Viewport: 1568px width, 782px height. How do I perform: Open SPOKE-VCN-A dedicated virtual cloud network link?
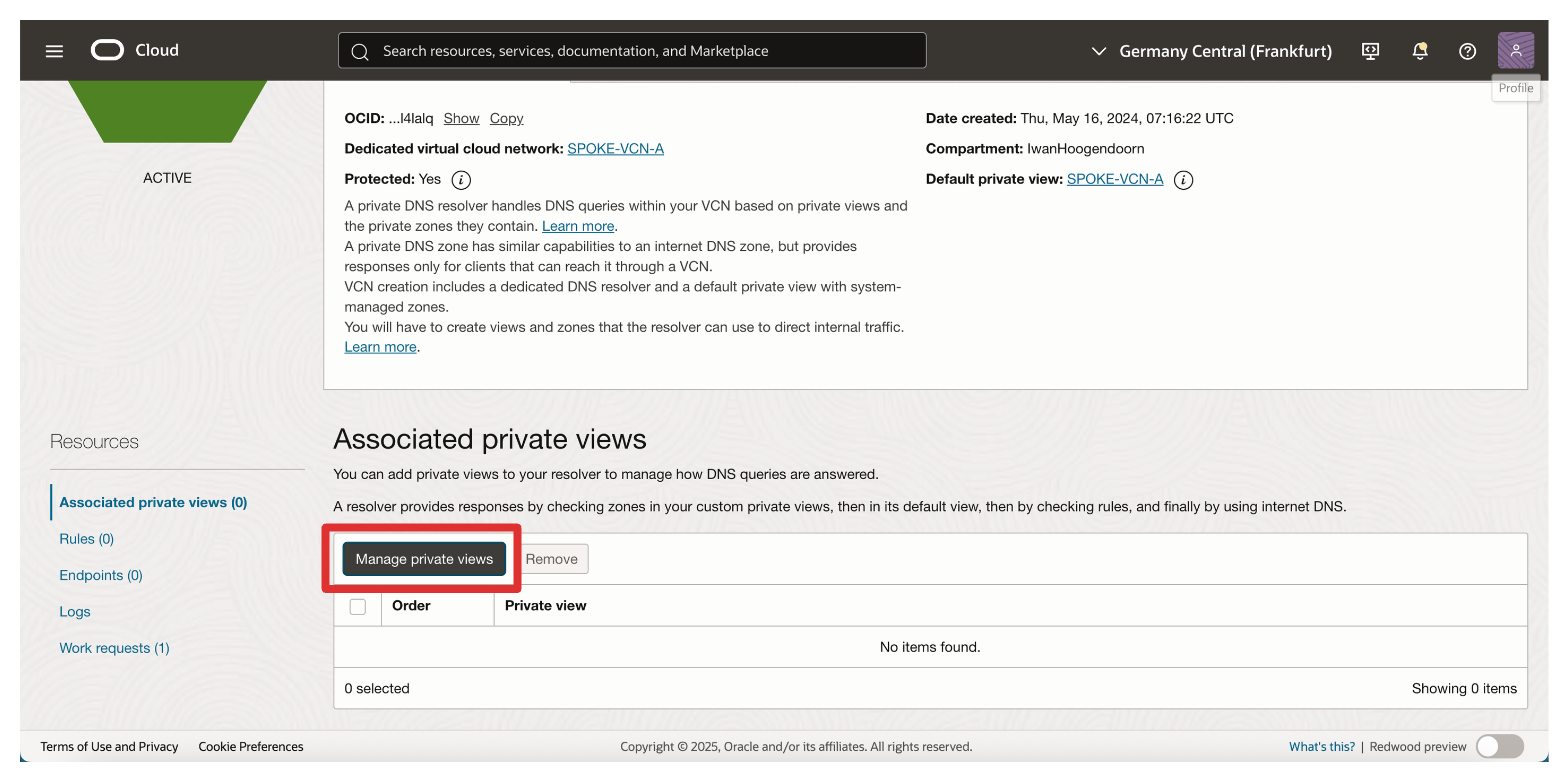point(615,148)
